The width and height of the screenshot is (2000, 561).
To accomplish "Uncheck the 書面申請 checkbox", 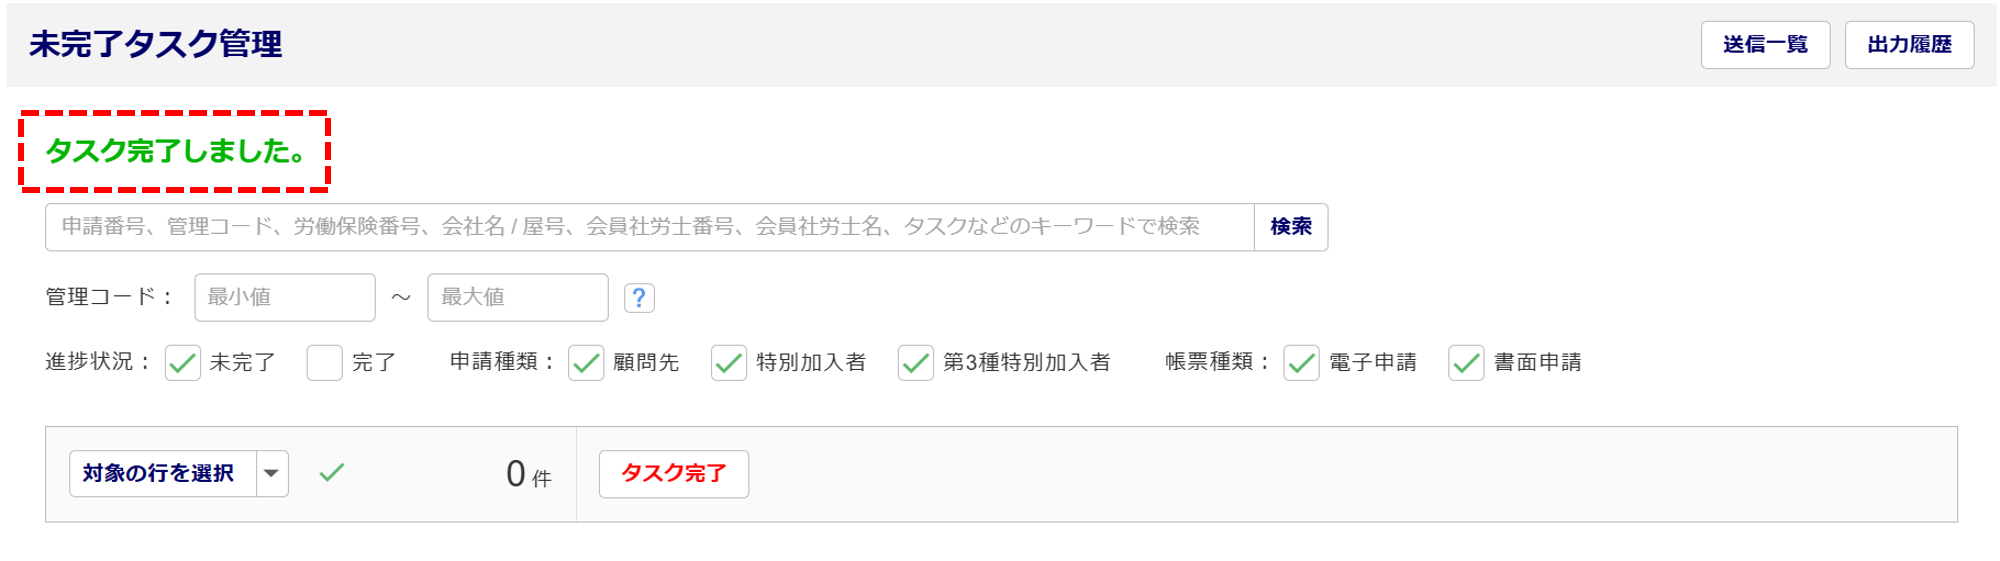I will pyautogui.click(x=1466, y=363).
